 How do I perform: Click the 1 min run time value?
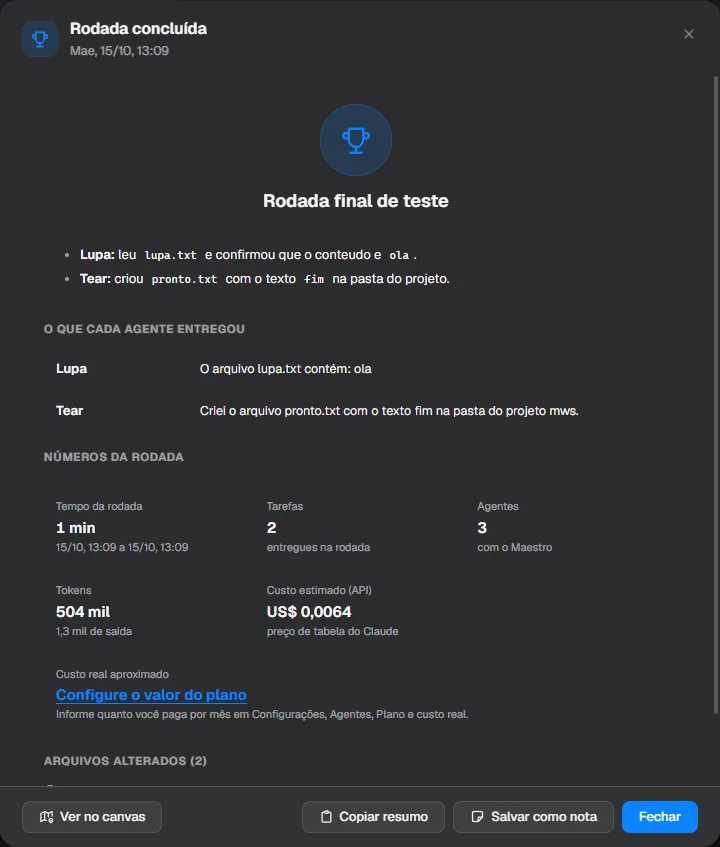76,528
